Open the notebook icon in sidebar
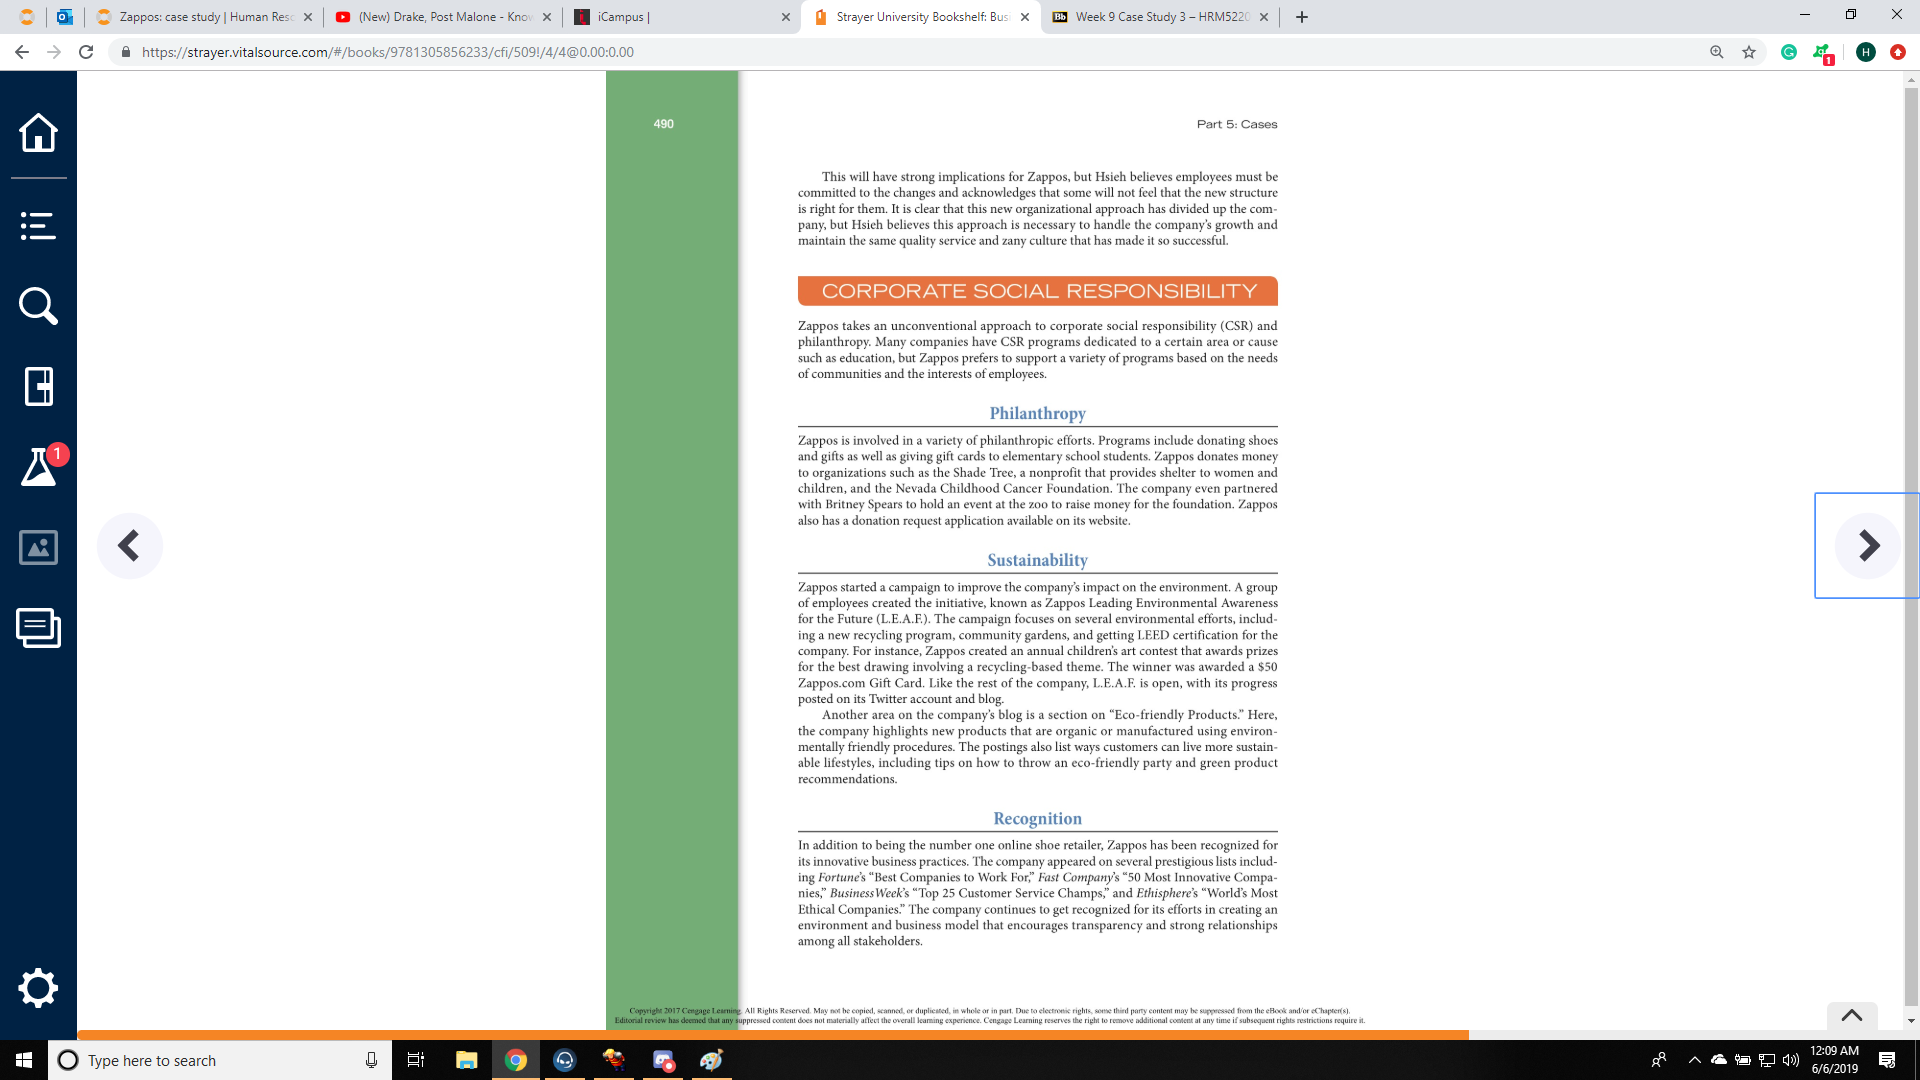The image size is (1920, 1080). [38, 386]
